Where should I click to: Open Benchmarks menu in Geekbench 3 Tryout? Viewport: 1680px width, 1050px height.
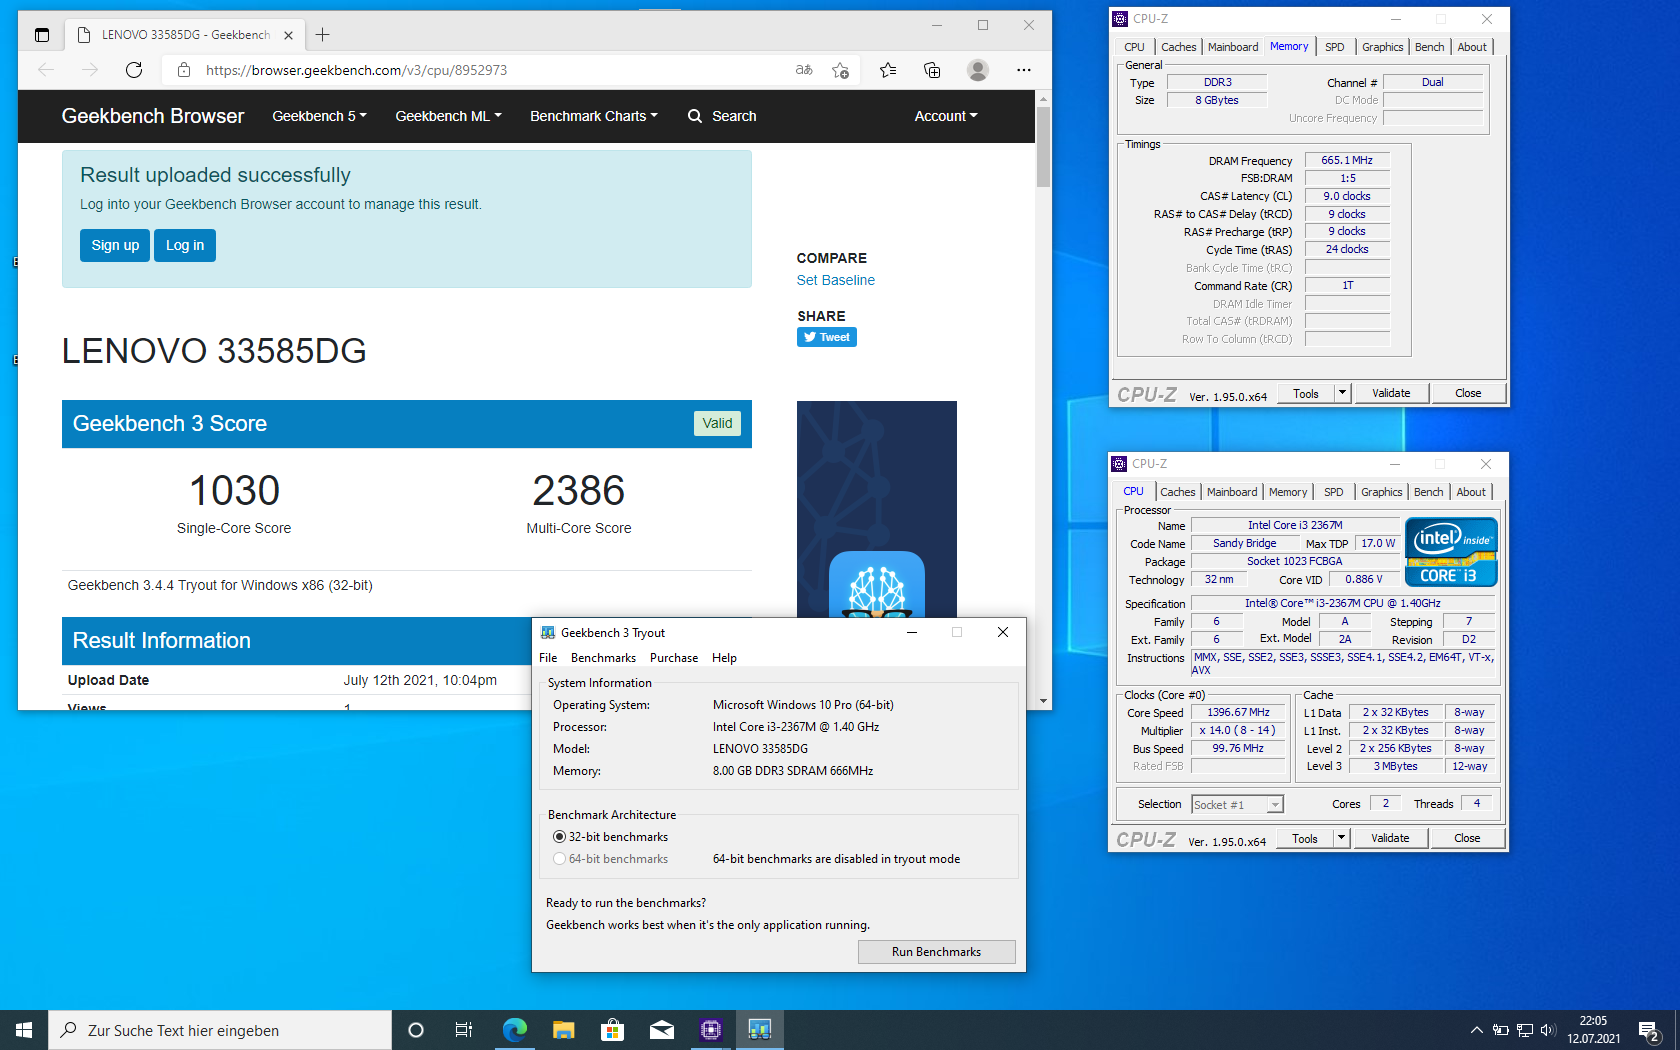(603, 658)
